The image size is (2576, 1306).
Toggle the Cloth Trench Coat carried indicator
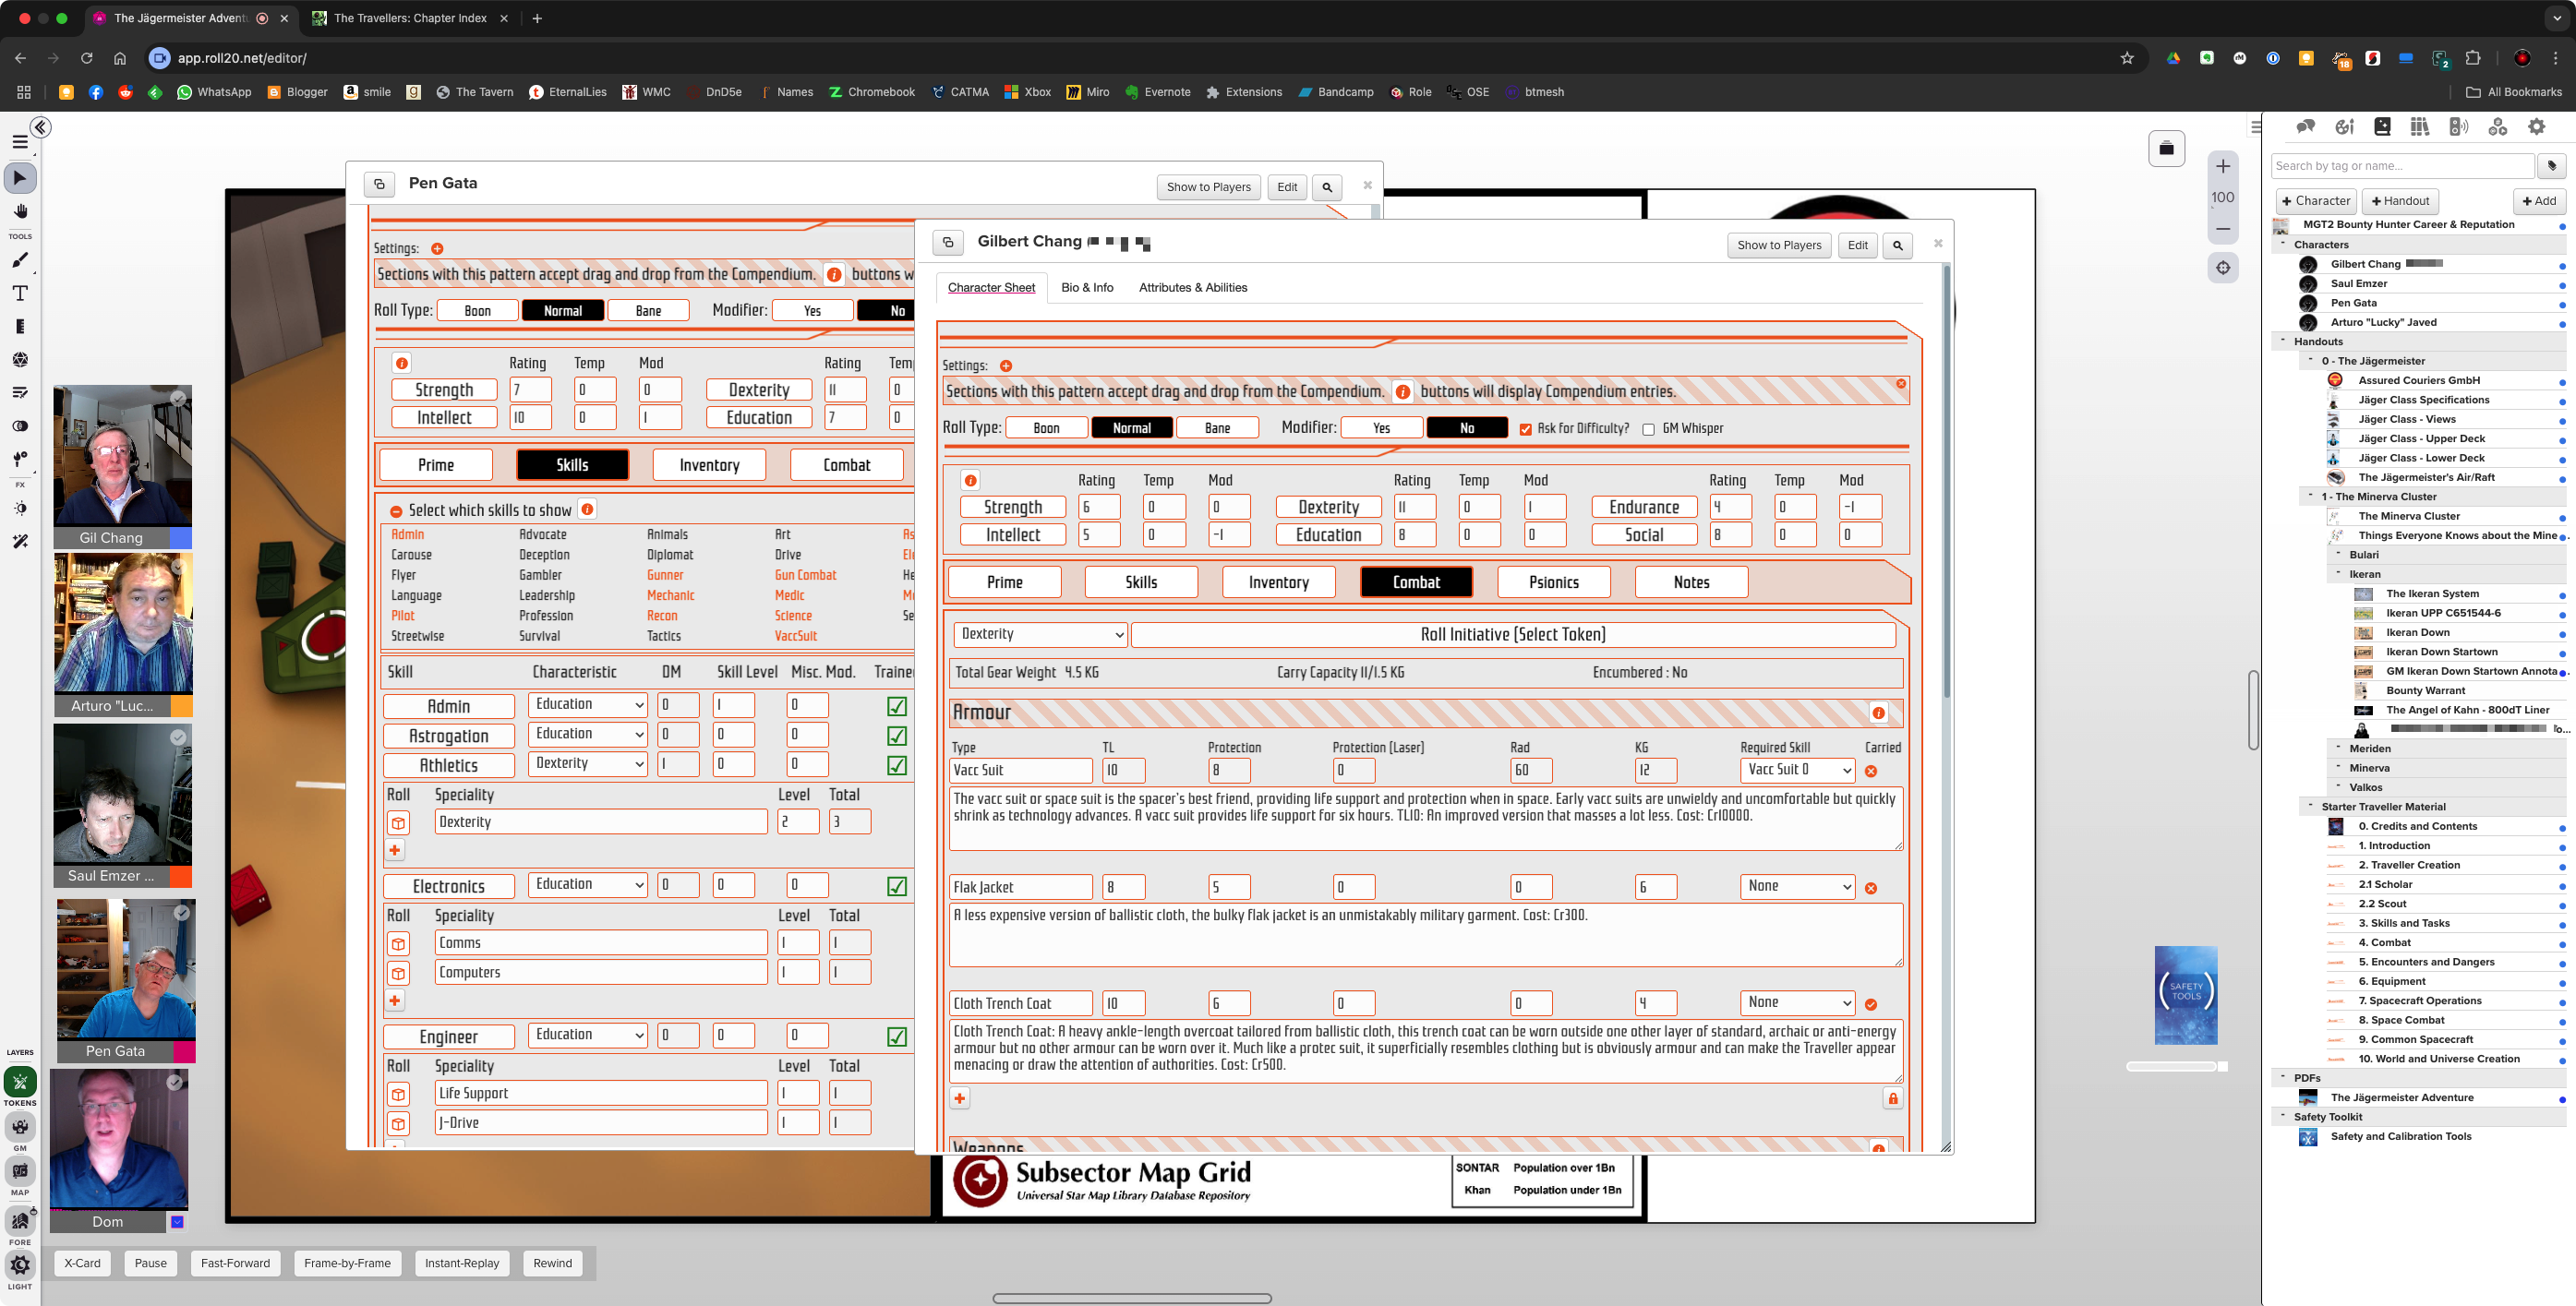(1871, 1005)
